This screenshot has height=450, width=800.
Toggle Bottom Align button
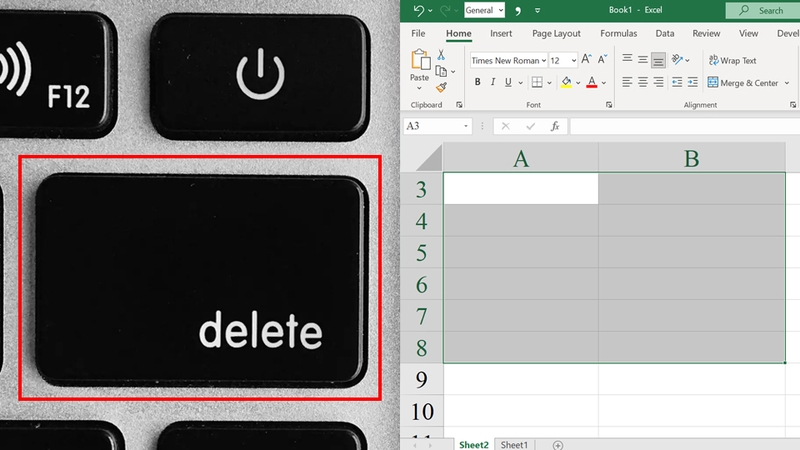[658, 60]
